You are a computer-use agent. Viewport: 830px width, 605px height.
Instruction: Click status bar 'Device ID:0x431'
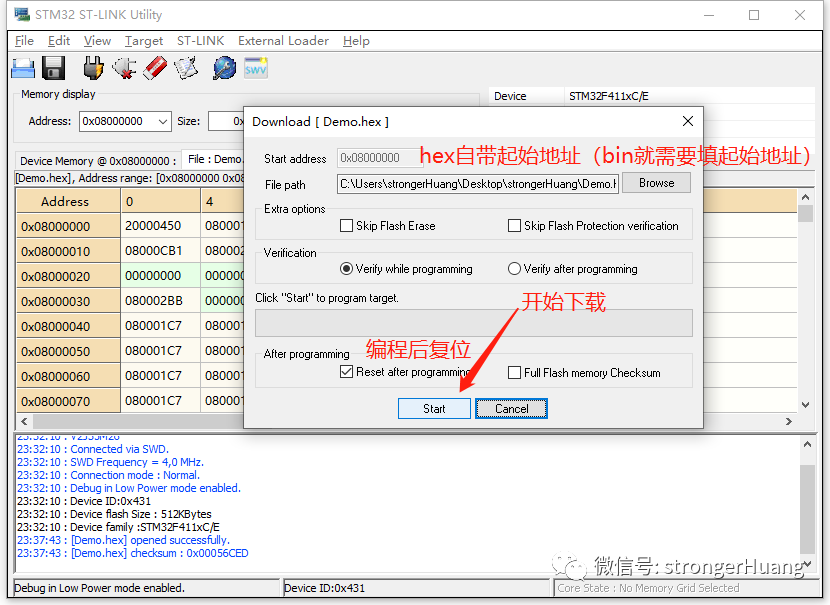(x=324, y=588)
